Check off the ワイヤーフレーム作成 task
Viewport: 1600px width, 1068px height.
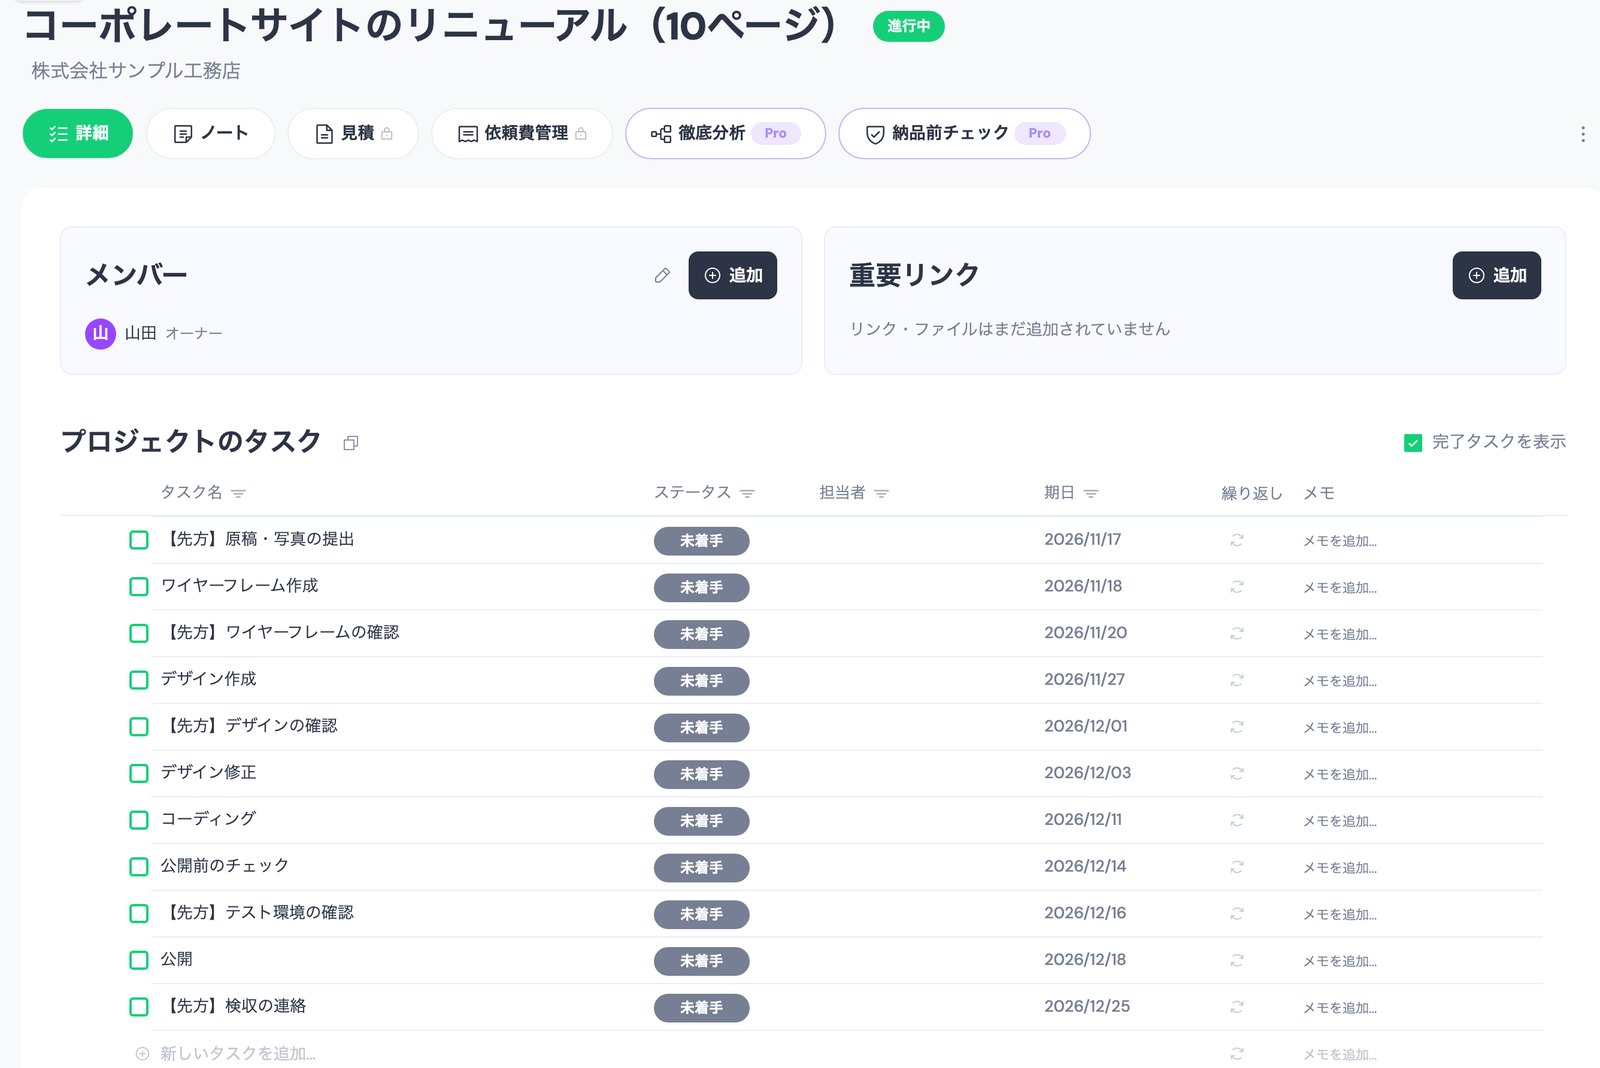point(139,587)
